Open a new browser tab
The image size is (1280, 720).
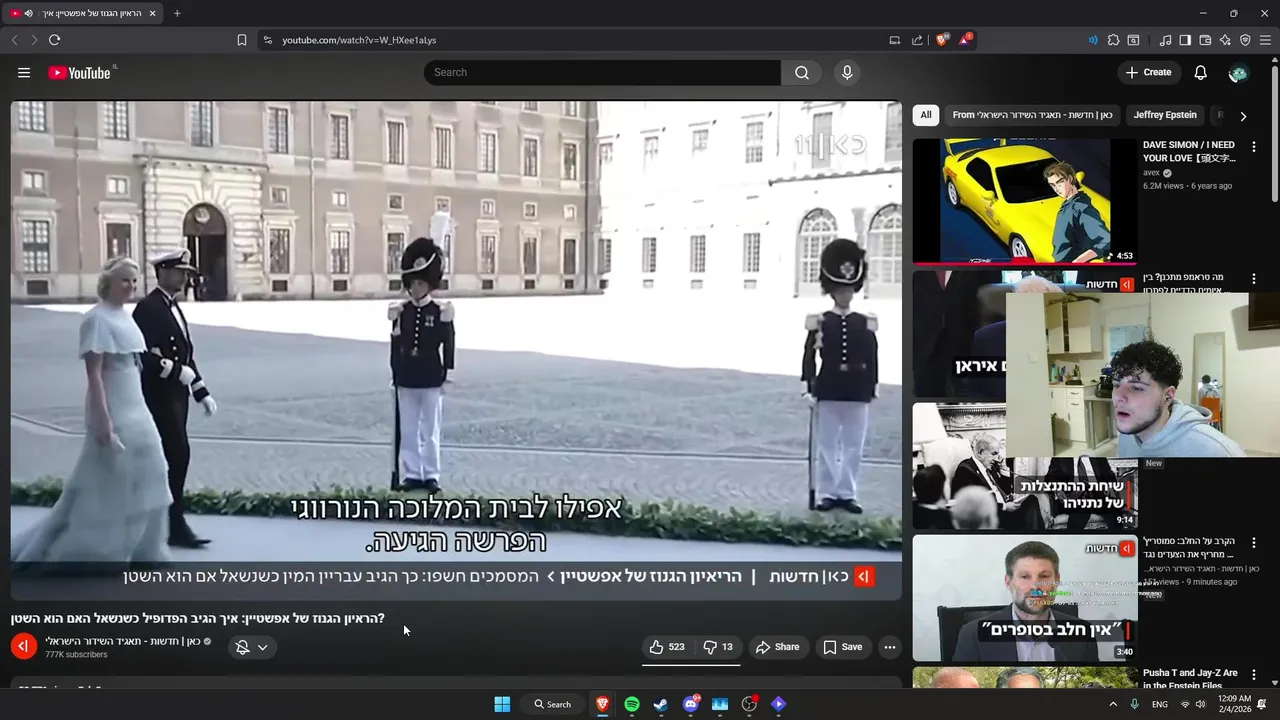(177, 13)
